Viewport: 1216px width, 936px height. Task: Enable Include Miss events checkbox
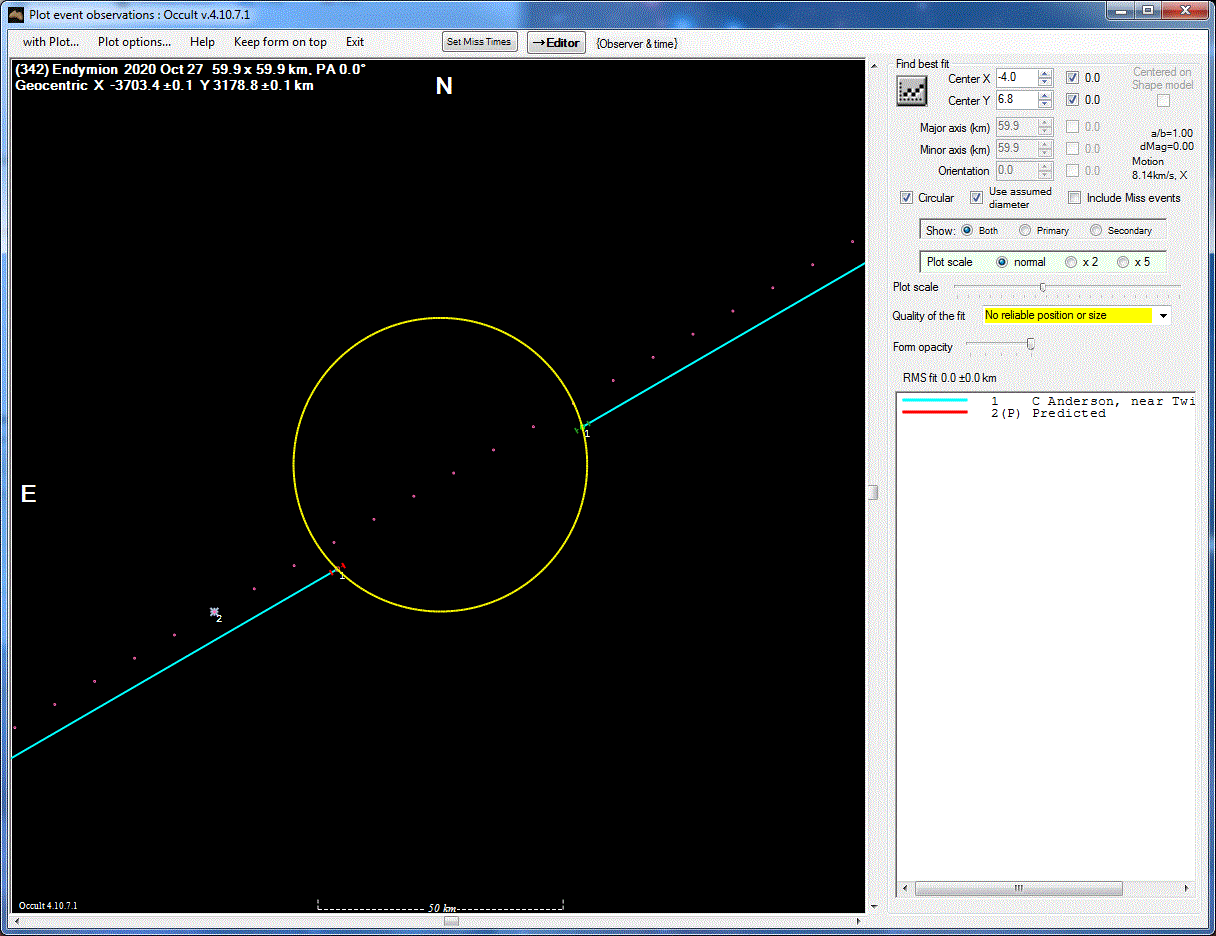point(1075,198)
